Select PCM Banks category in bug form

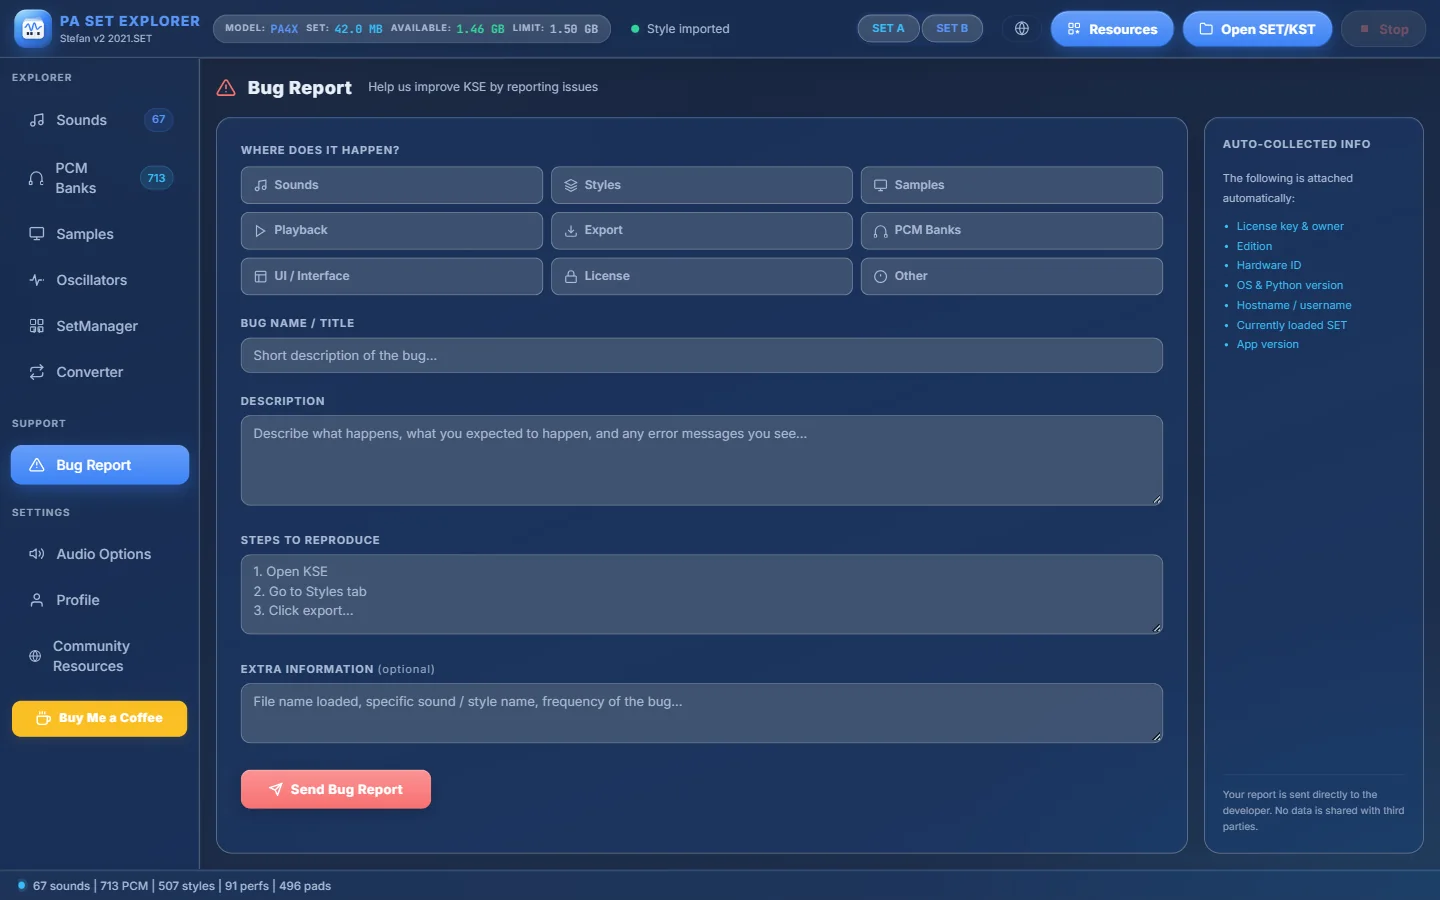(1012, 231)
